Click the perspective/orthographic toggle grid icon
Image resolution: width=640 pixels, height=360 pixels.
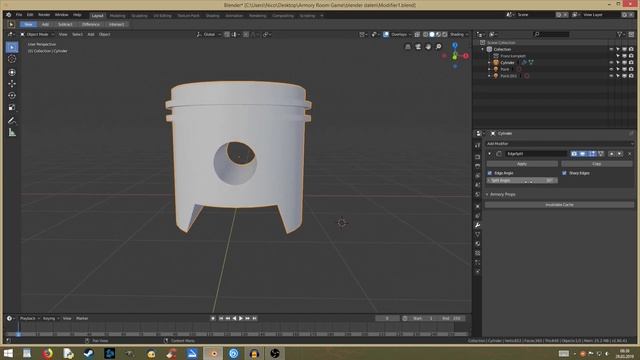(x=408, y=47)
